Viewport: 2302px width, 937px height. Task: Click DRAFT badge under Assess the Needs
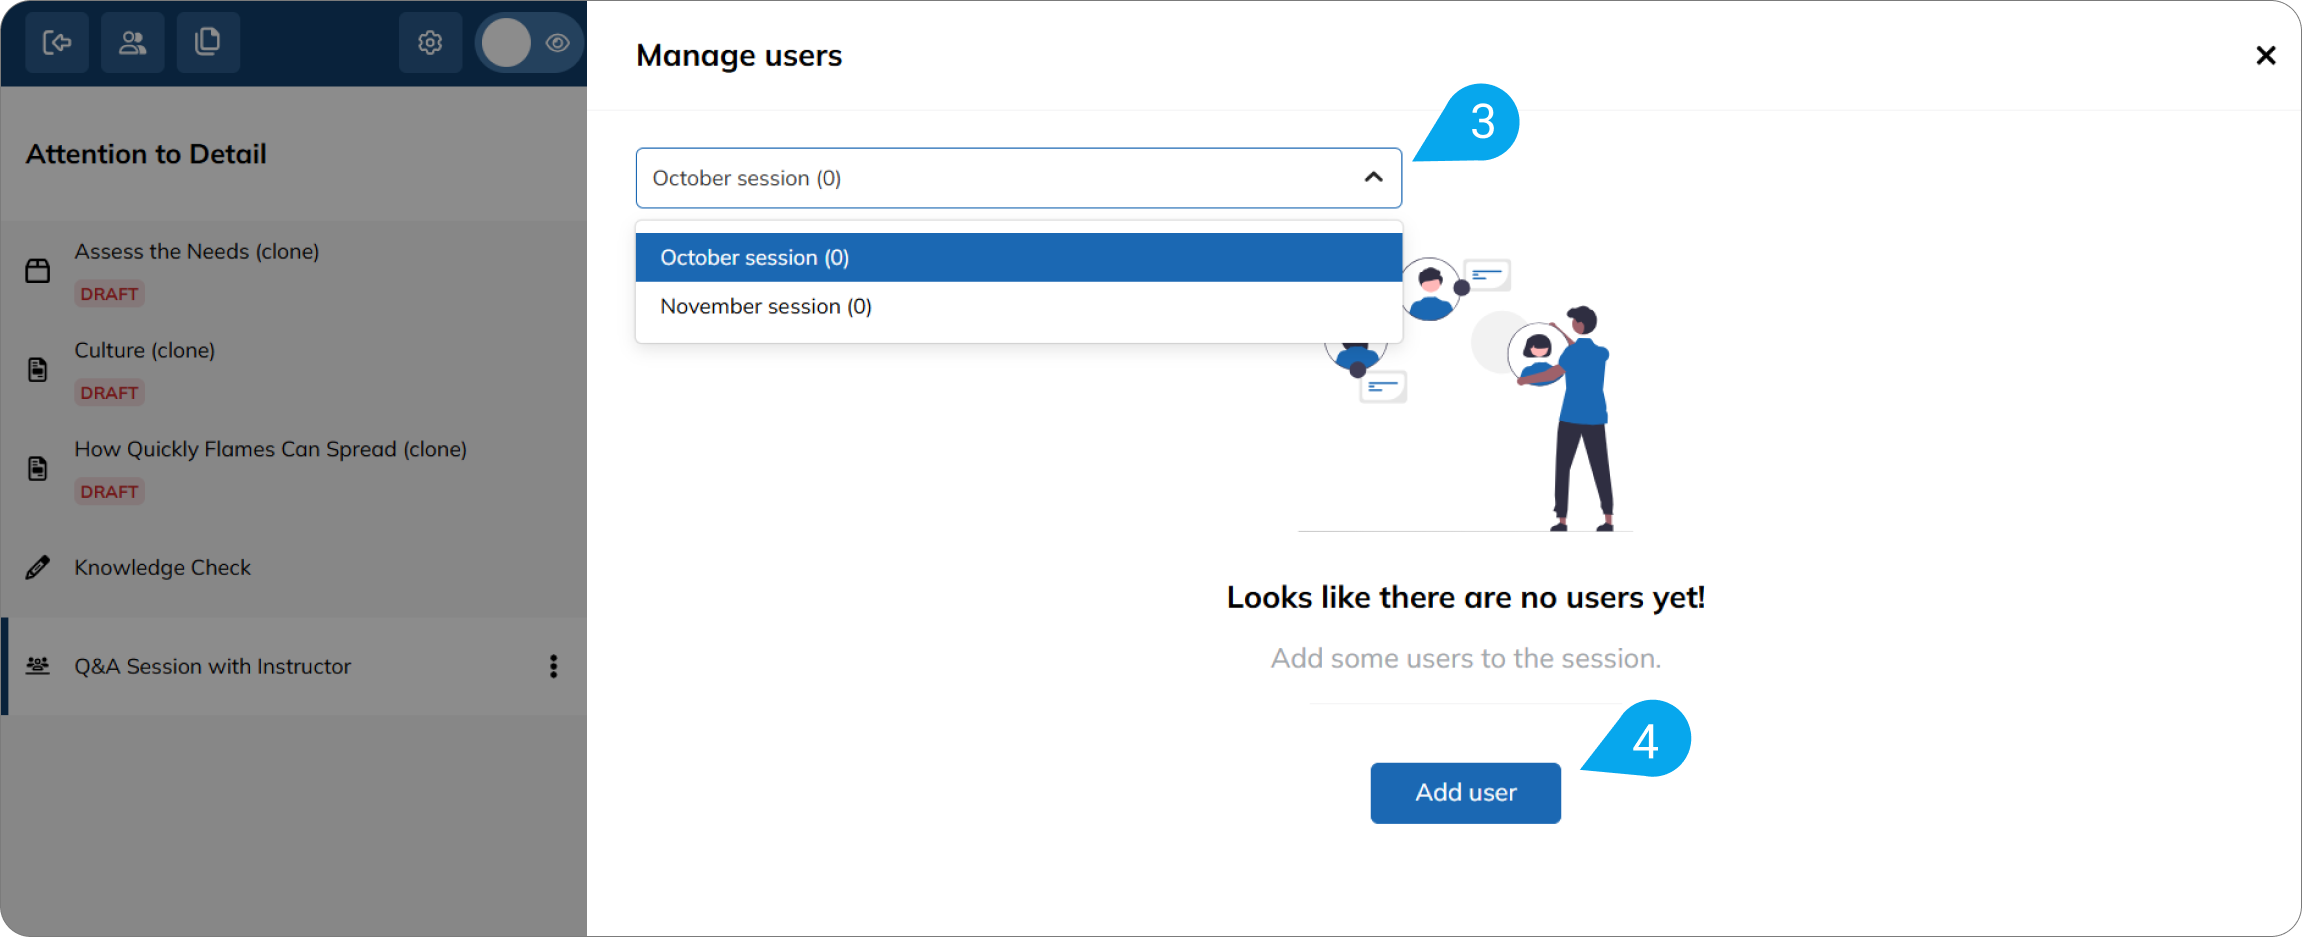(x=109, y=294)
